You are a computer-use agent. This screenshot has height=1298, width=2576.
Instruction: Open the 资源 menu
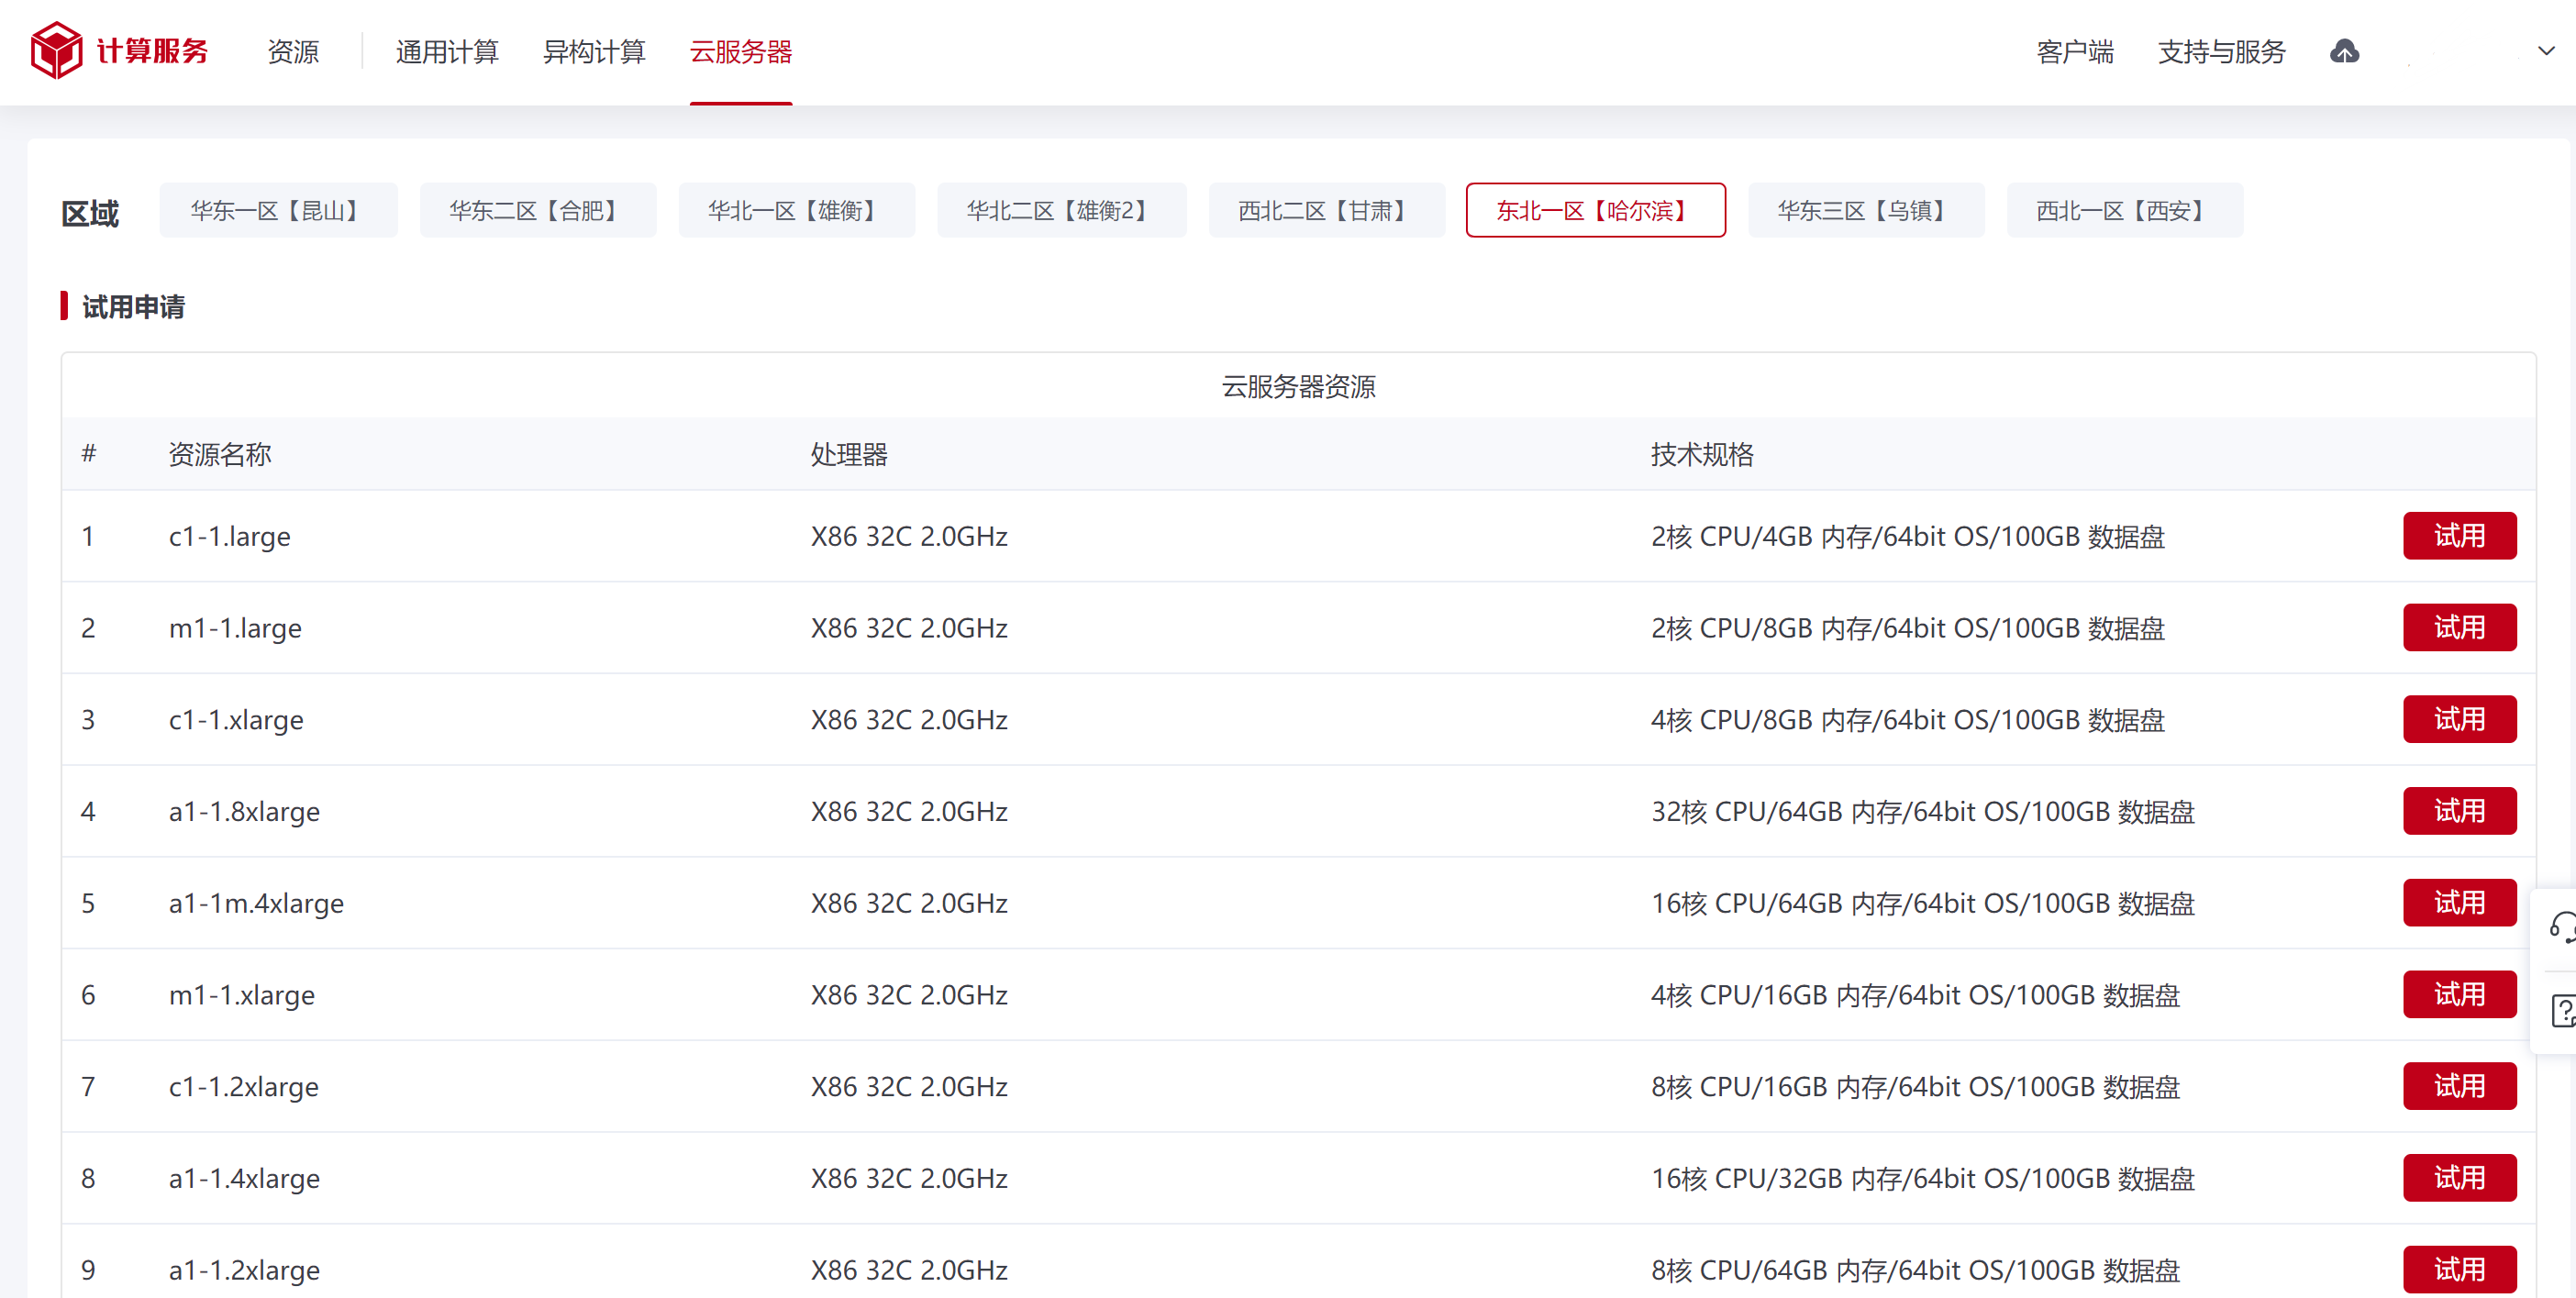293,51
